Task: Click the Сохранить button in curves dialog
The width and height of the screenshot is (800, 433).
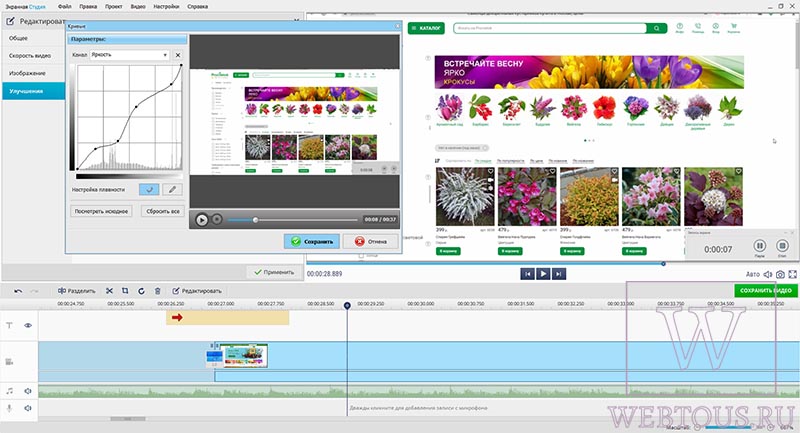Action: [312, 241]
